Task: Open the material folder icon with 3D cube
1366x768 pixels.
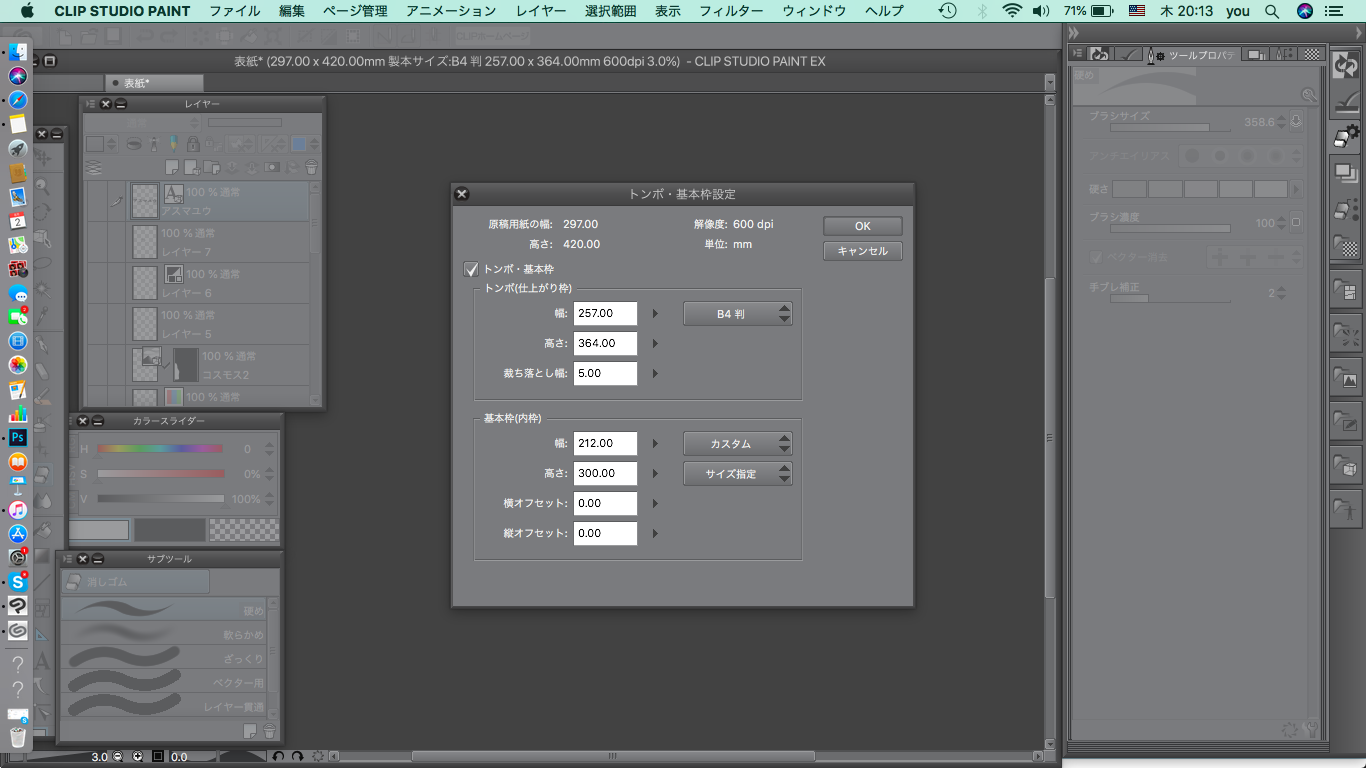Action: click(x=1346, y=464)
